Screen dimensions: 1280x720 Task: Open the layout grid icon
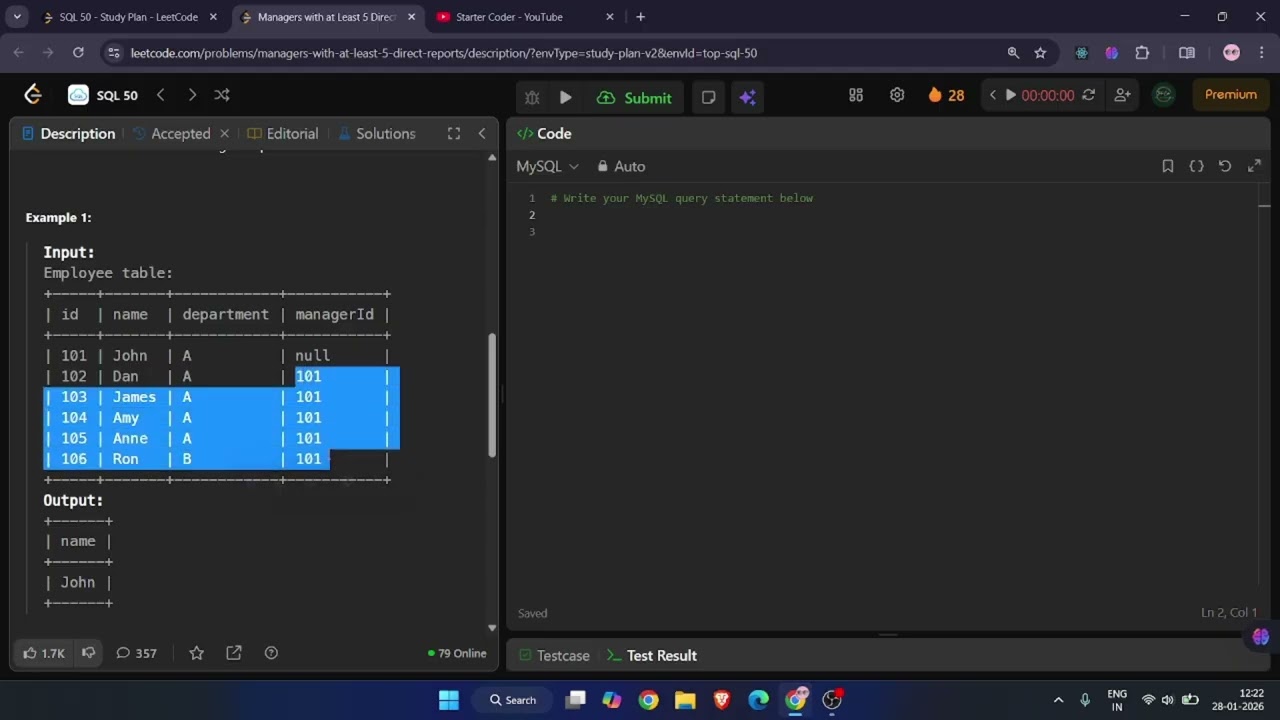tap(856, 95)
